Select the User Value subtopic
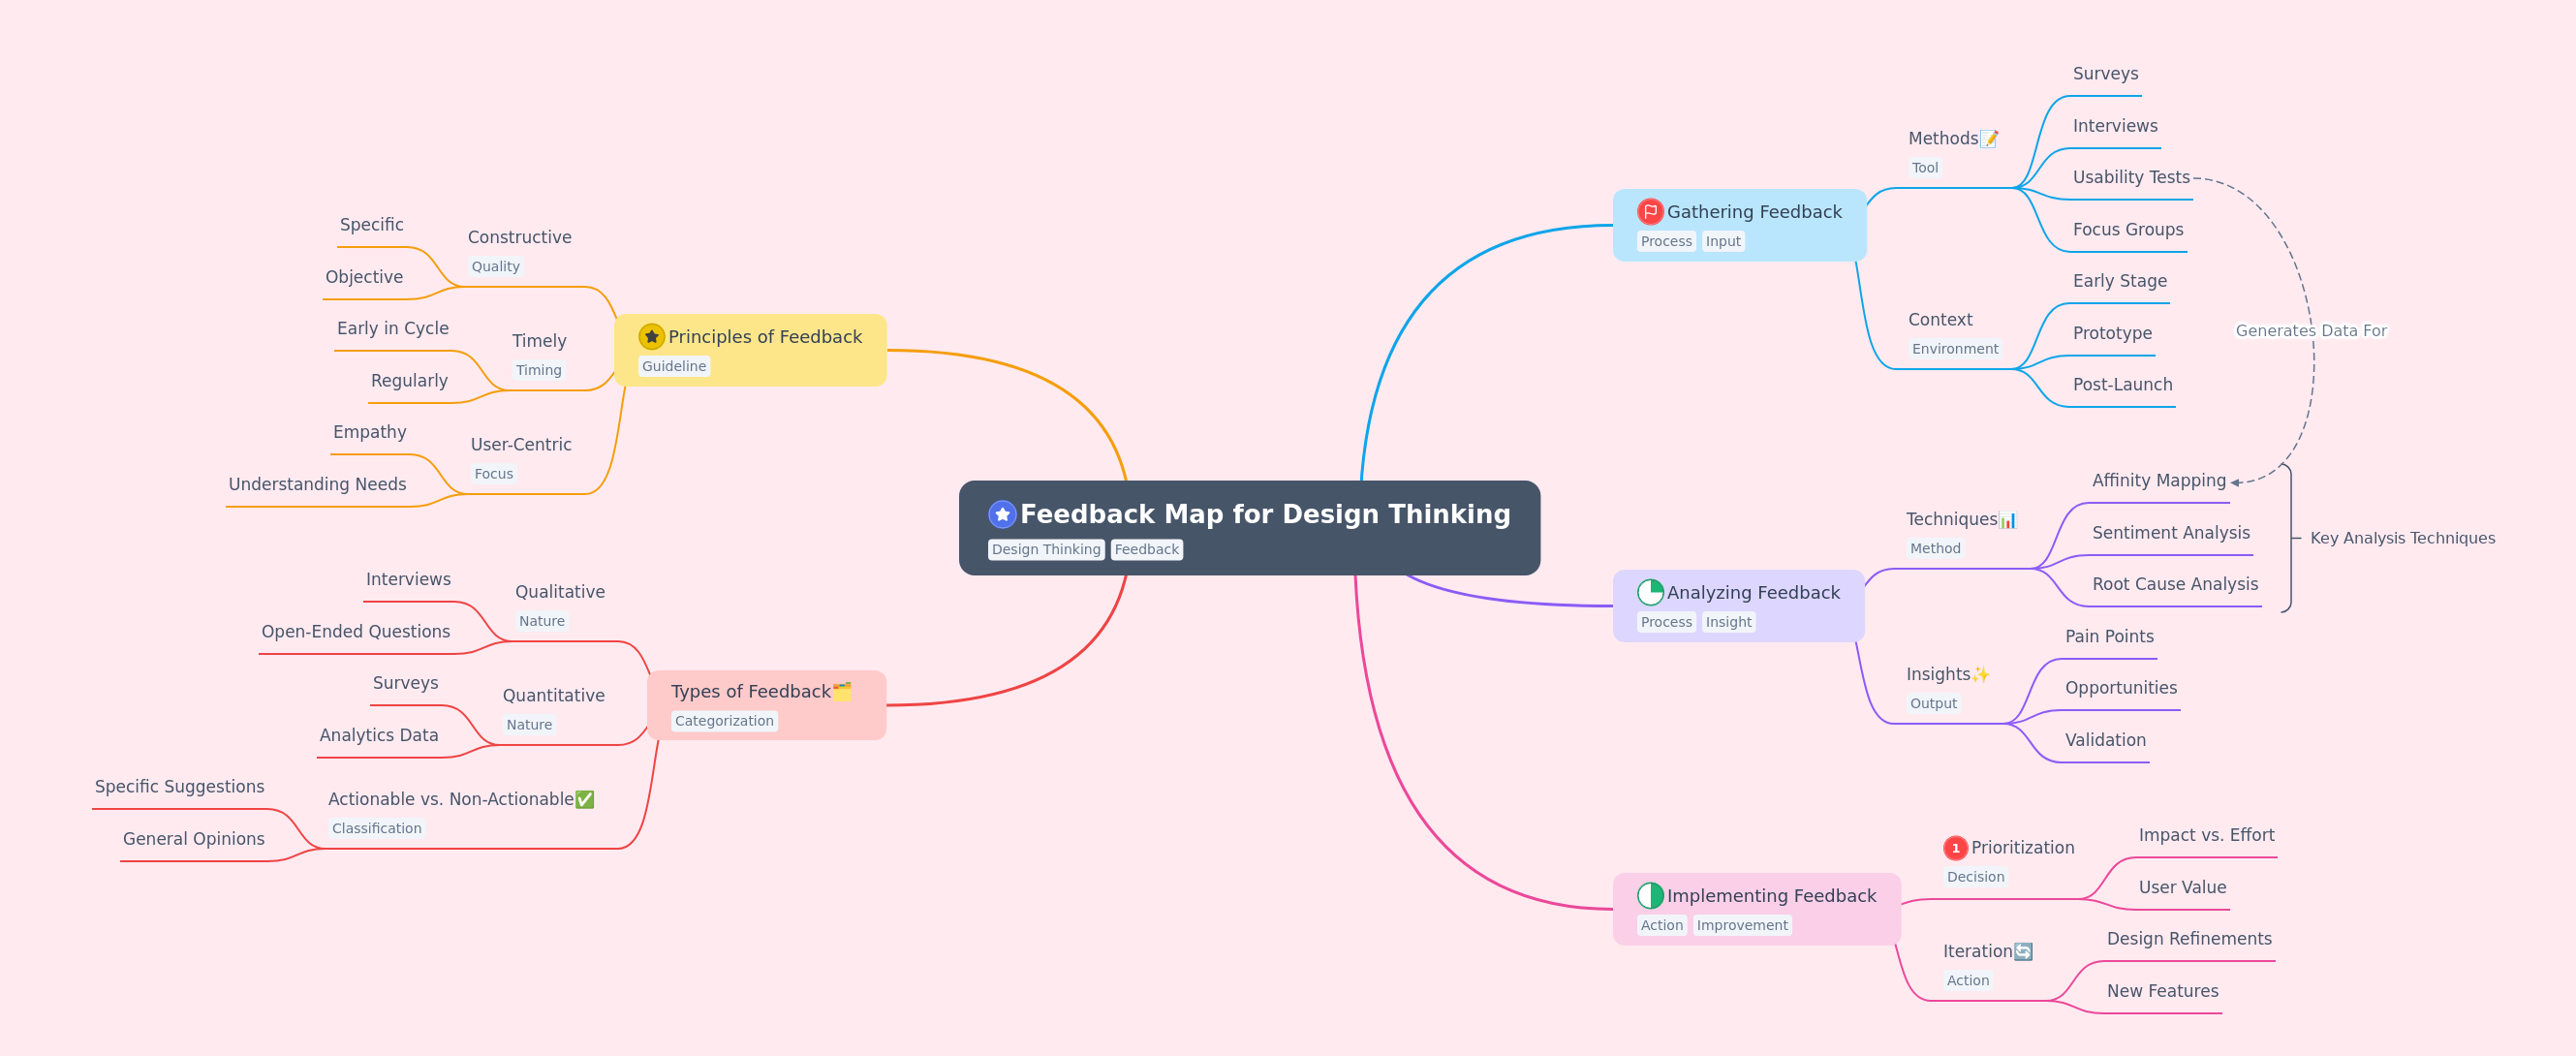 (2182, 888)
